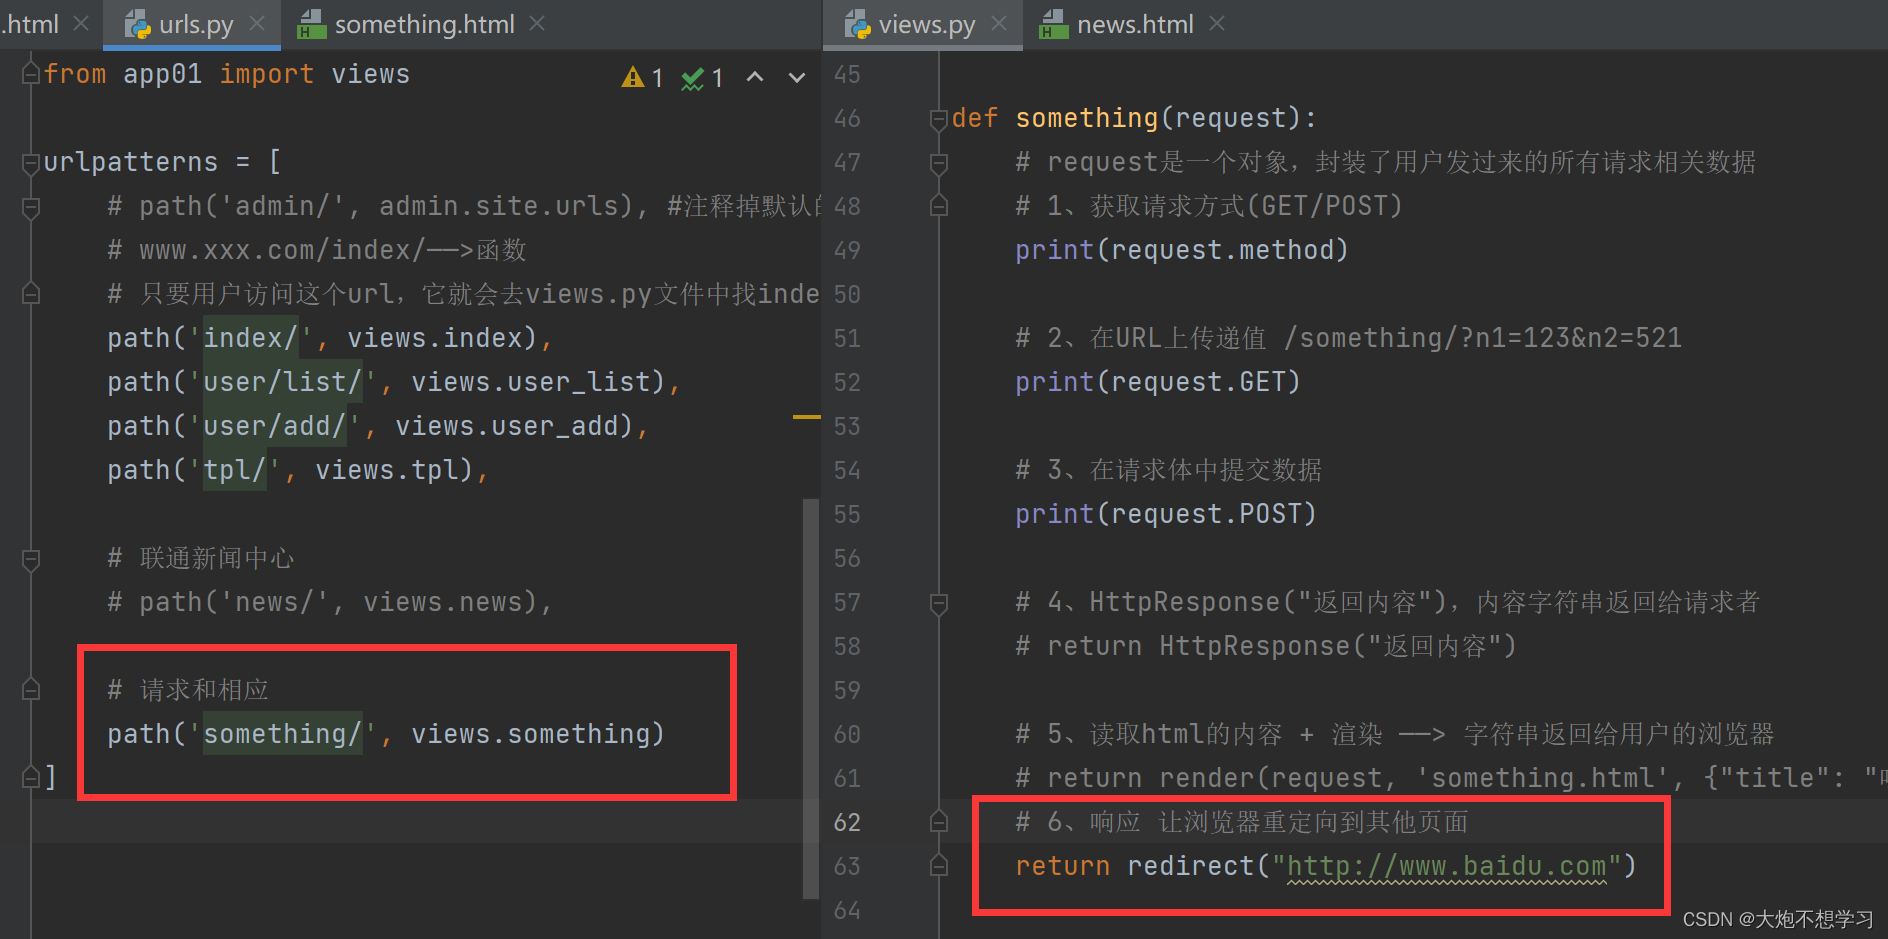
Task: Open the something.html tab
Action: pyautogui.click(x=424, y=24)
